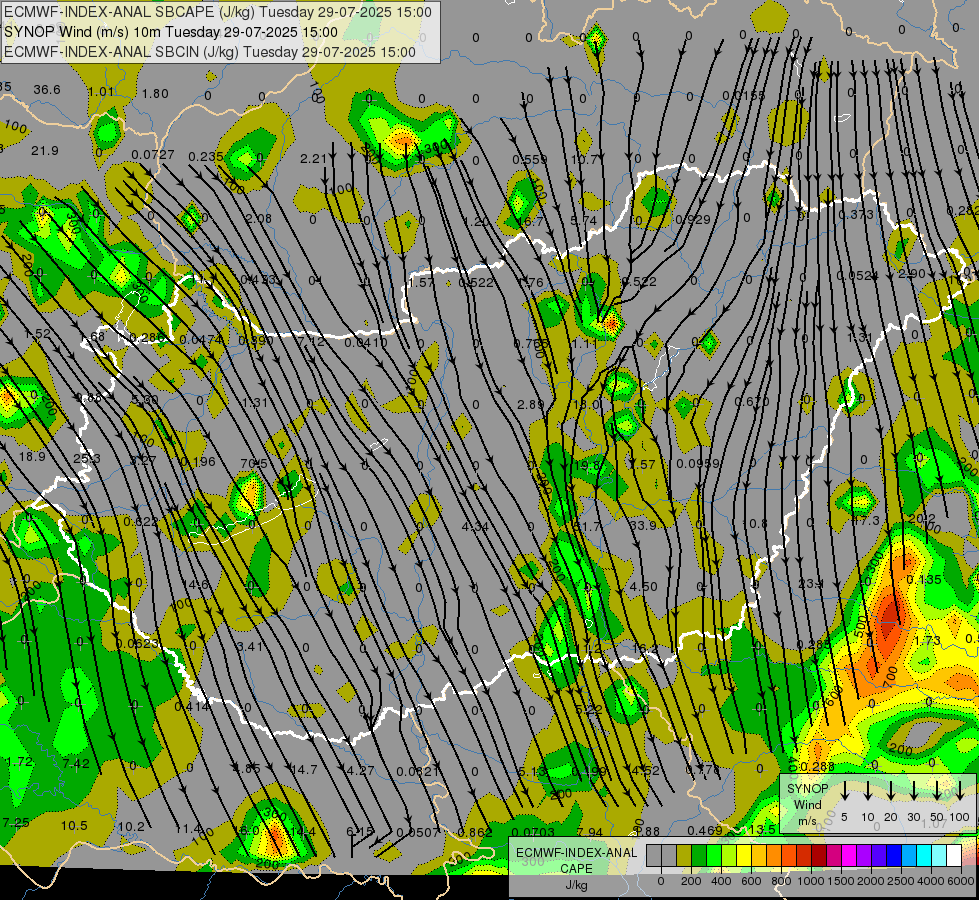Image resolution: width=979 pixels, height=900 pixels.
Task: Click the SYNOP Wind 10m title line
Action: (x=170, y=32)
